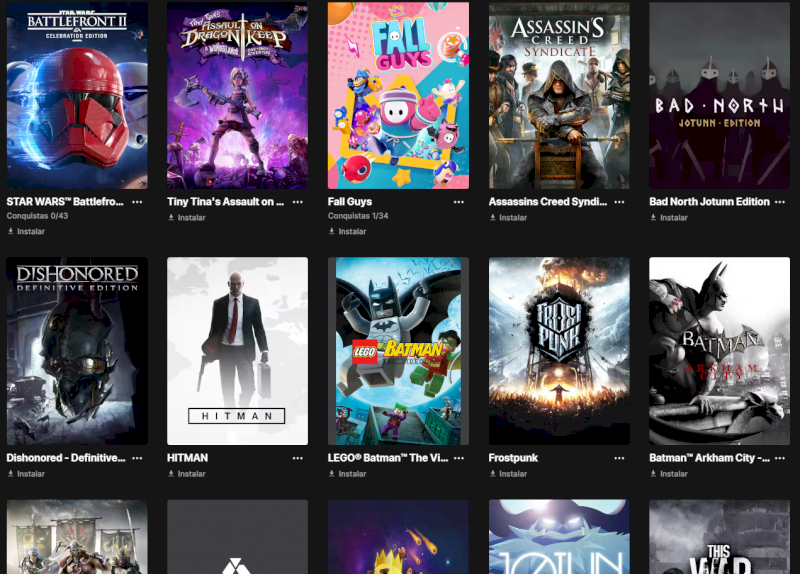Click the 'Batman™ Arkham City -...' title
Image resolution: width=800 pixels, height=574 pixels.
pos(710,458)
